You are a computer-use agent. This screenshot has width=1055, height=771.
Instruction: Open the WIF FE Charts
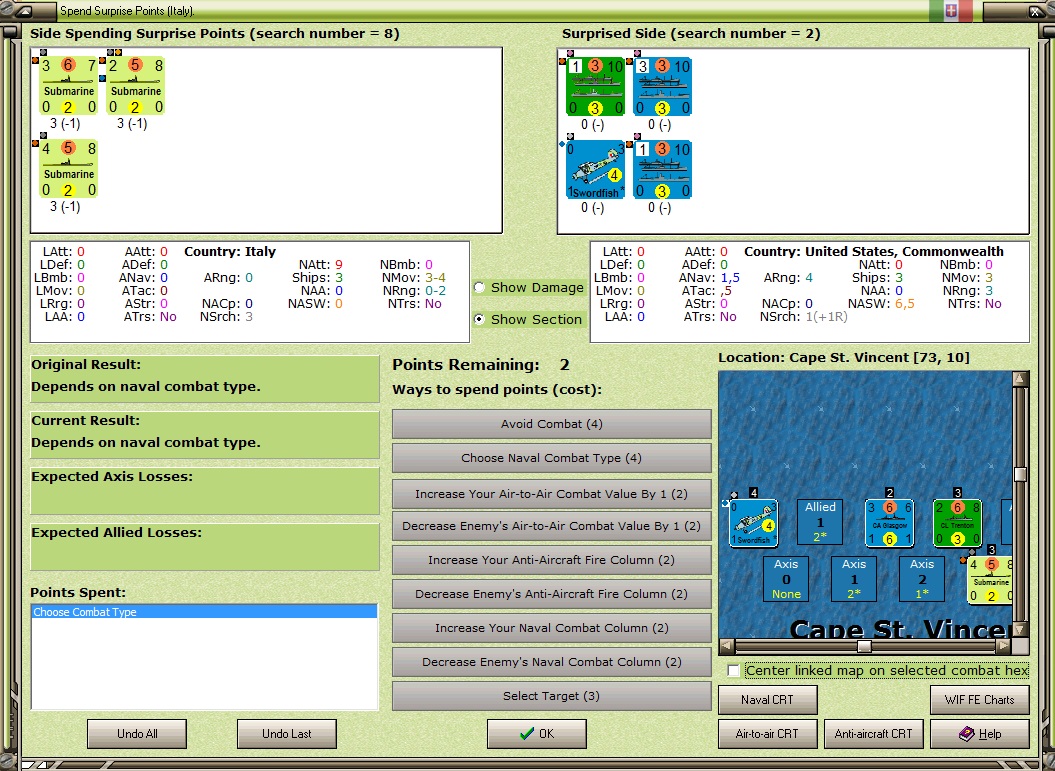tap(980, 700)
